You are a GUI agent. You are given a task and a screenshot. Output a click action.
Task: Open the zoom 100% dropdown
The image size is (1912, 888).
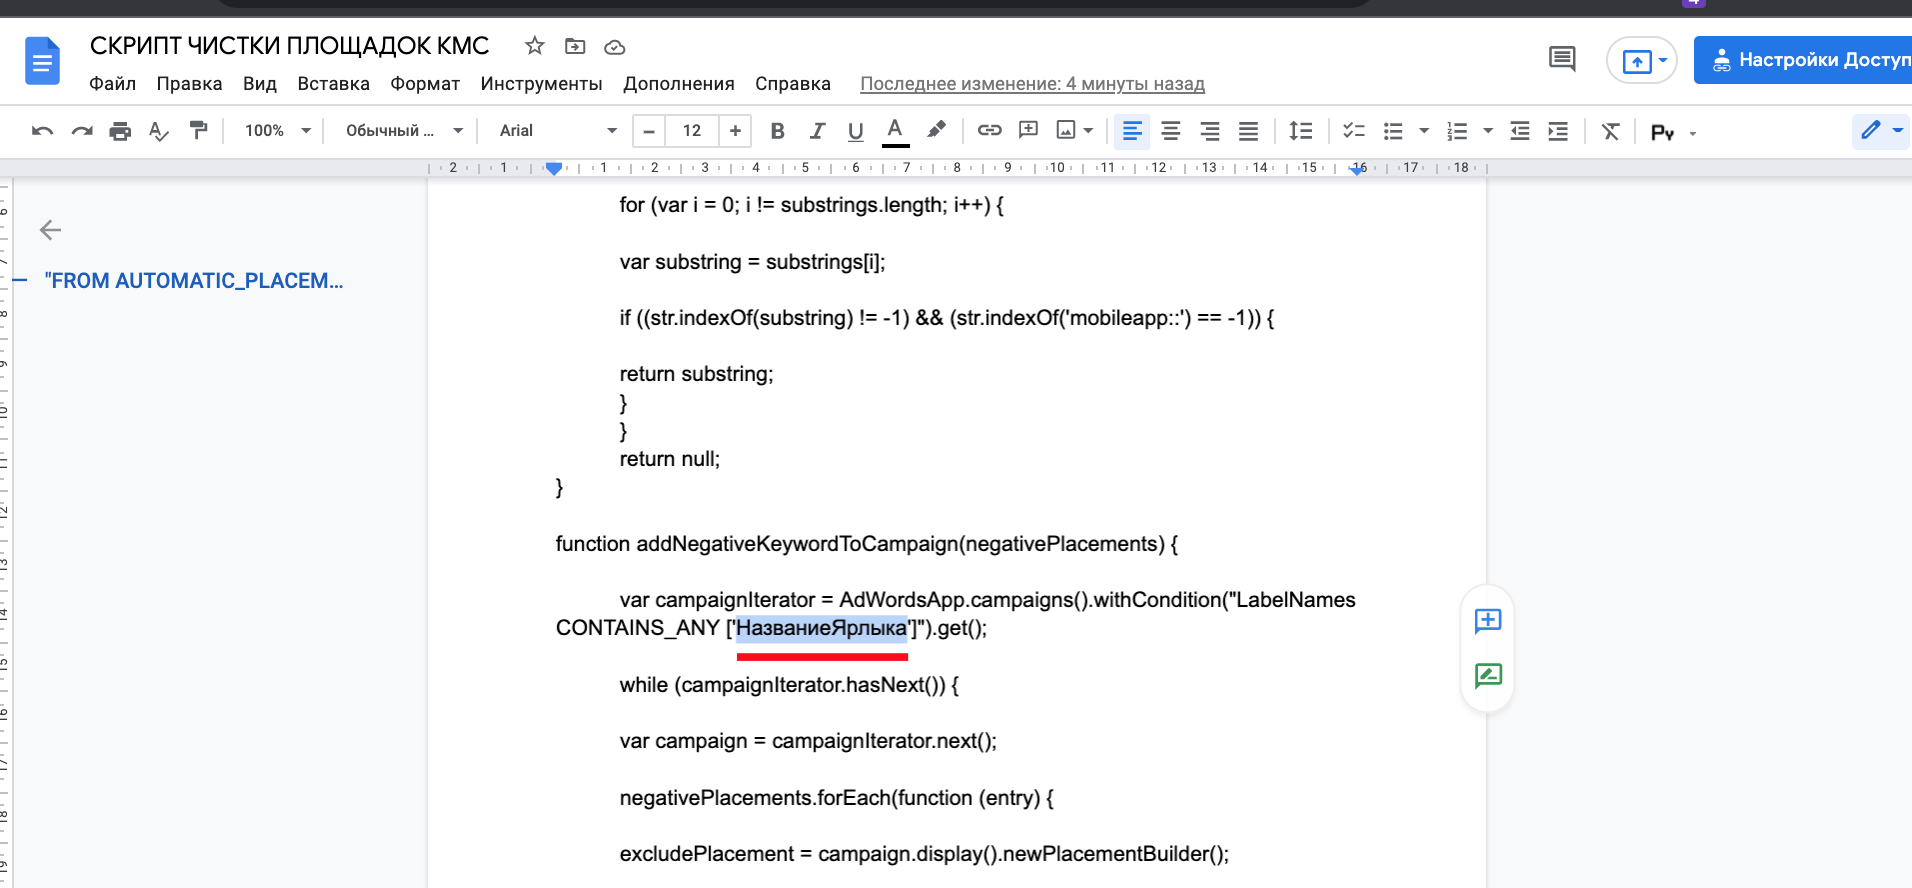(x=278, y=131)
